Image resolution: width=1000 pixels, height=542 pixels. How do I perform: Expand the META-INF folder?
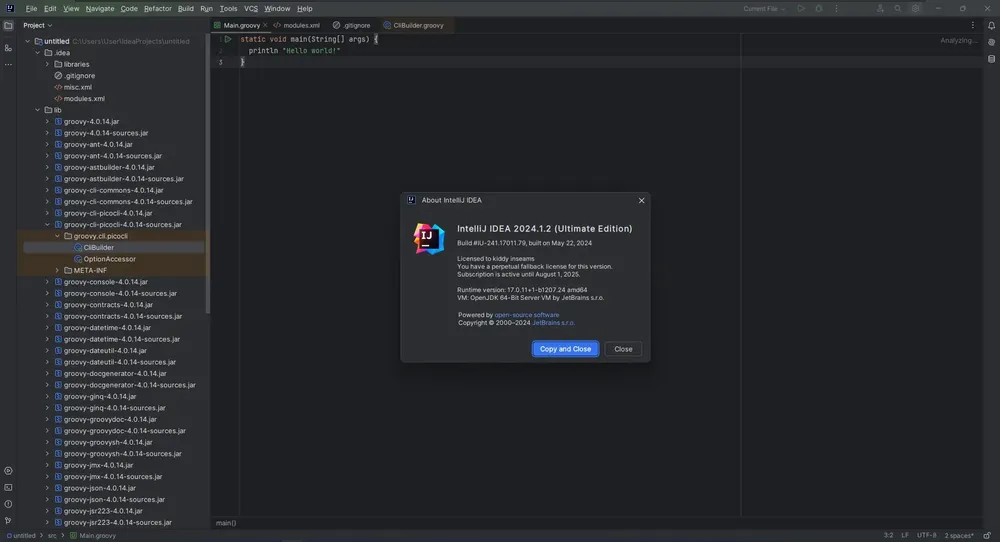(x=57, y=270)
